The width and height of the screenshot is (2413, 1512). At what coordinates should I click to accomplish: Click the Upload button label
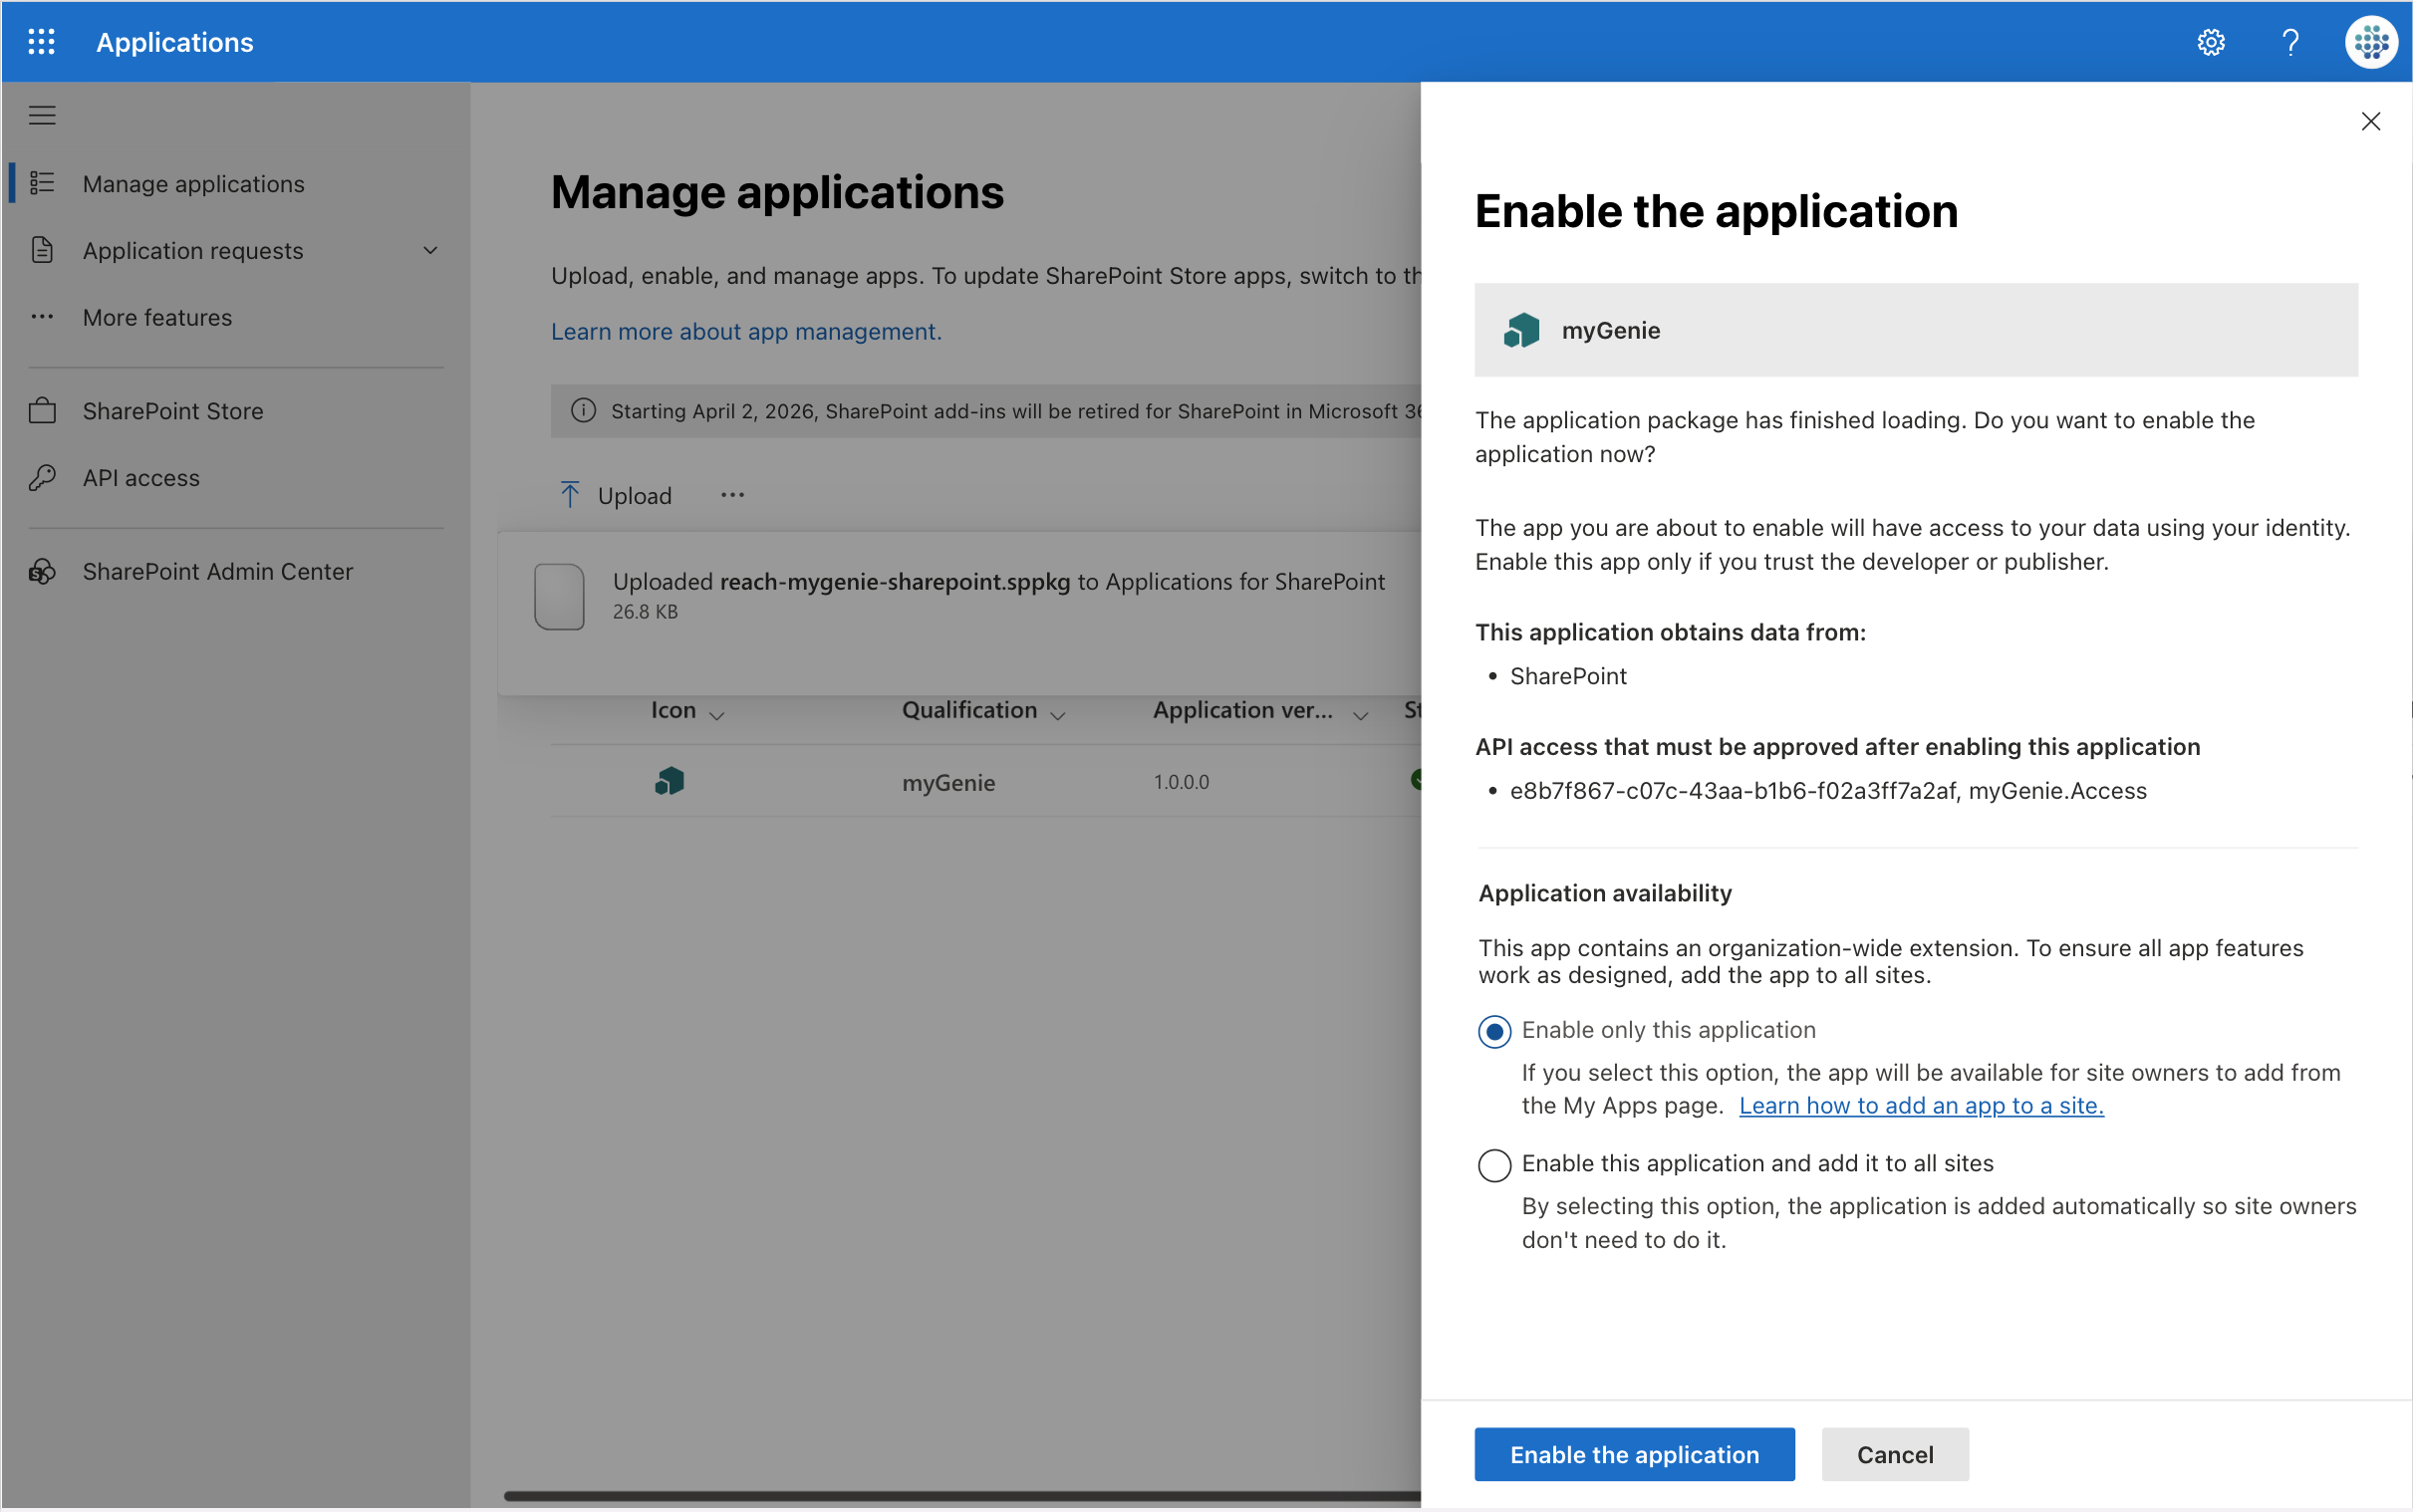click(634, 496)
